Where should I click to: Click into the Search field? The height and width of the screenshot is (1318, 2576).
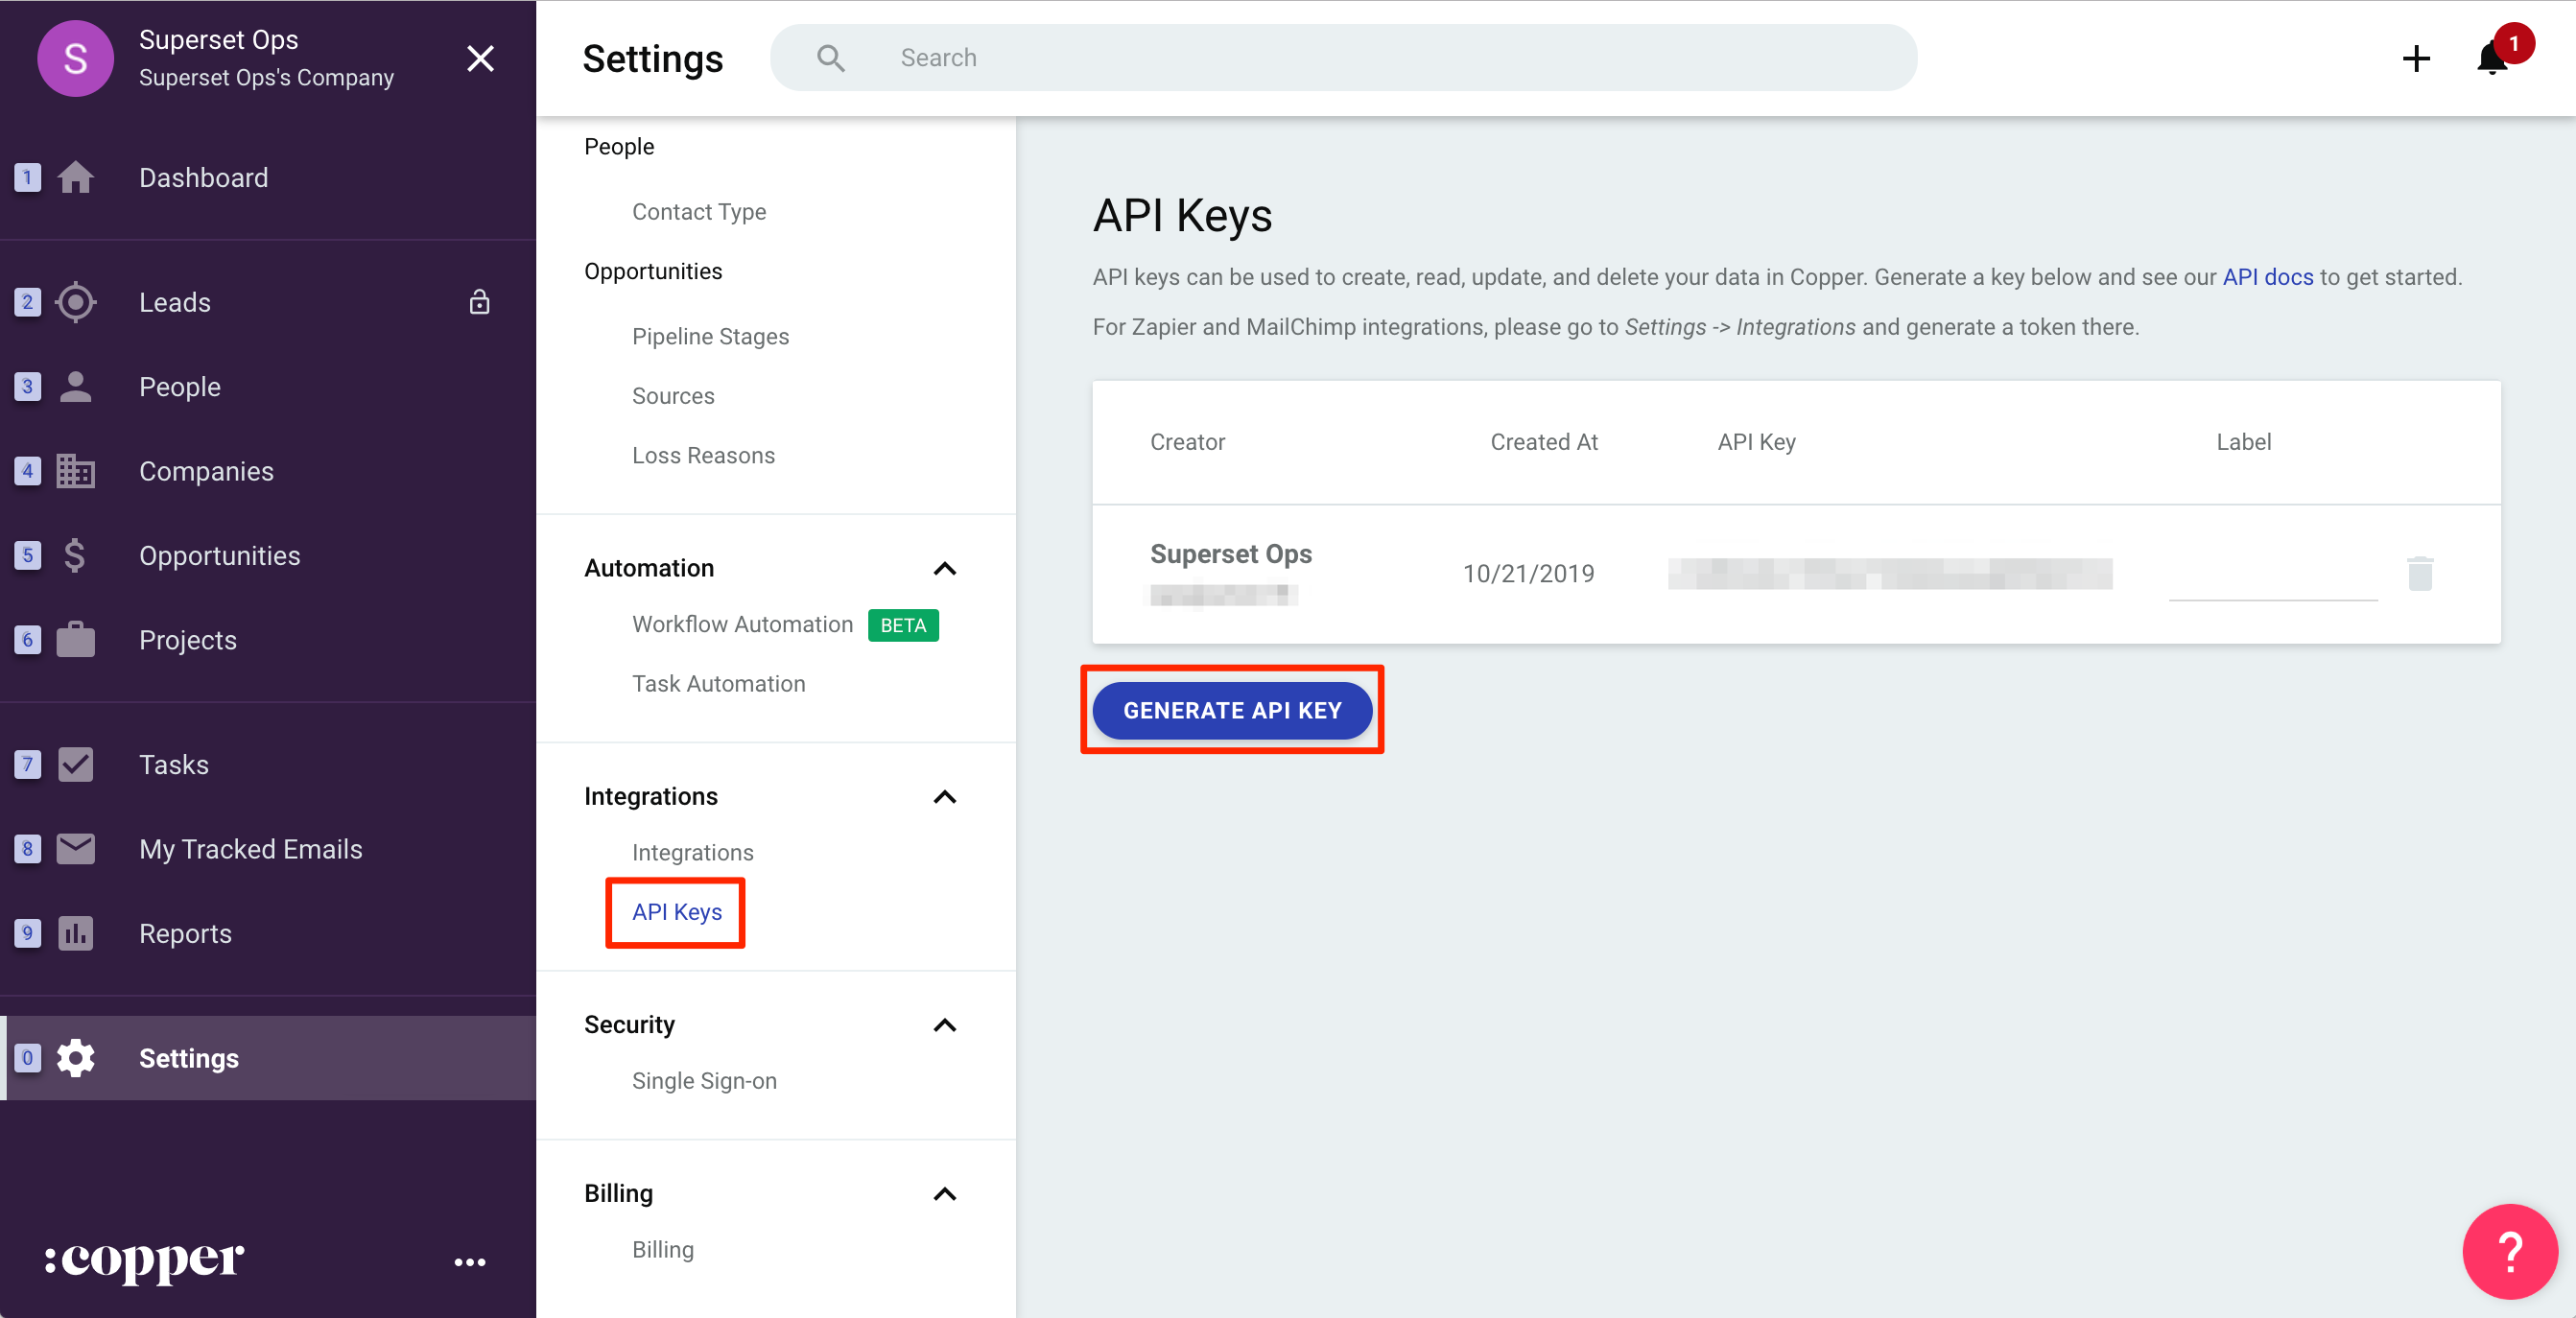click(x=1343, y=58)
